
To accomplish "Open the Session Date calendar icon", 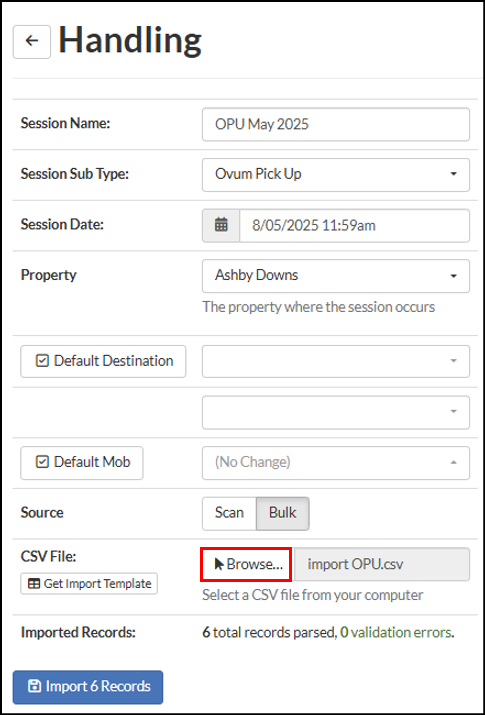I will pos(221,225).
